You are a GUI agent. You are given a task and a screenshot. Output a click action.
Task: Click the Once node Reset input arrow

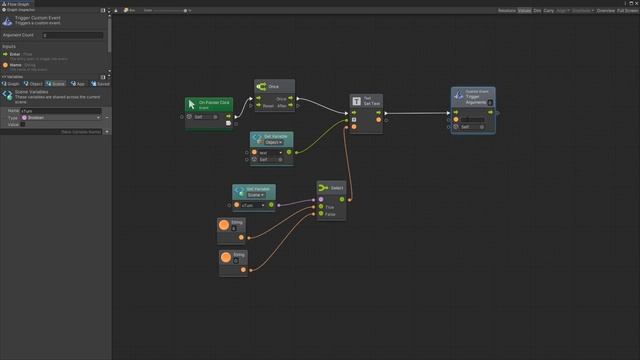pyautogui.click(x=258, y=105)
